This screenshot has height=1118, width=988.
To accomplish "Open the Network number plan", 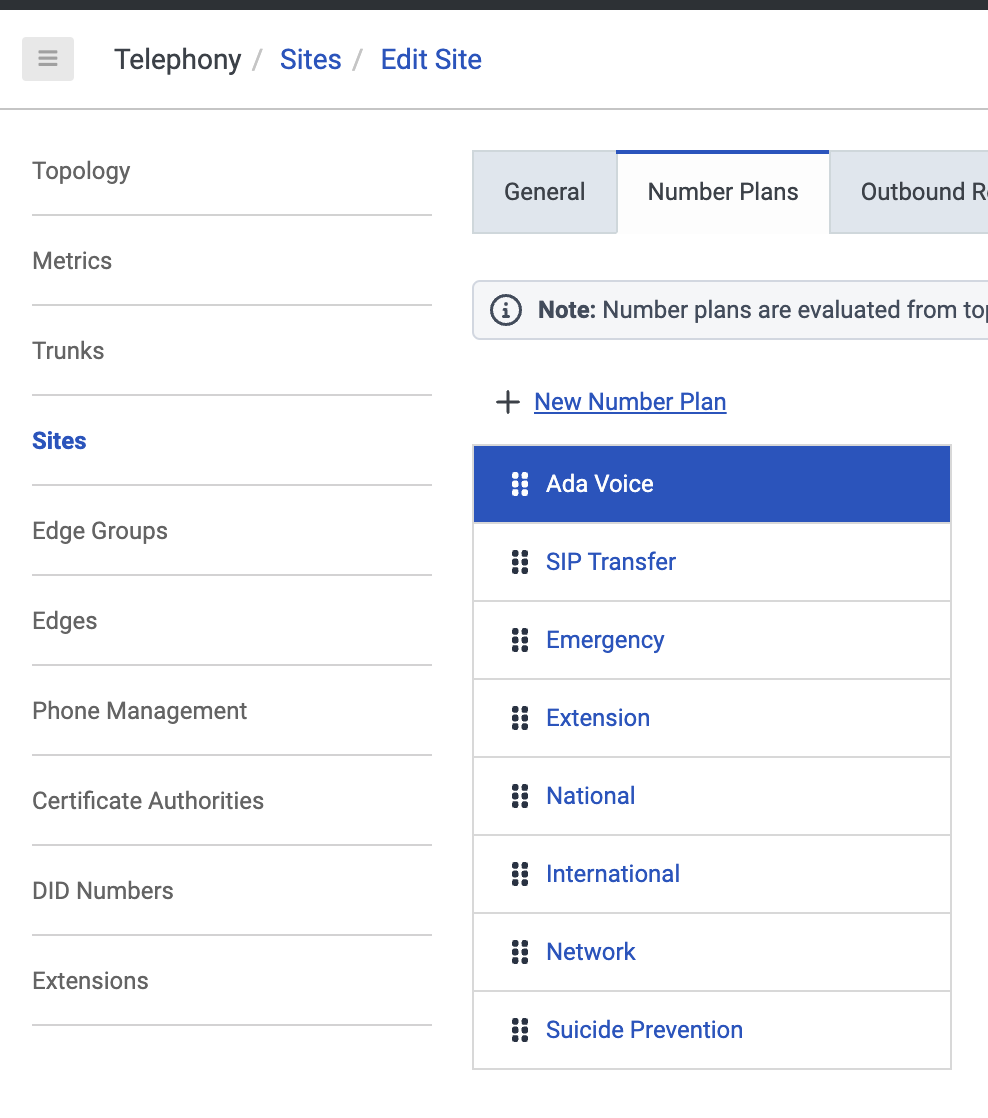I will click(x=590, y=952).
